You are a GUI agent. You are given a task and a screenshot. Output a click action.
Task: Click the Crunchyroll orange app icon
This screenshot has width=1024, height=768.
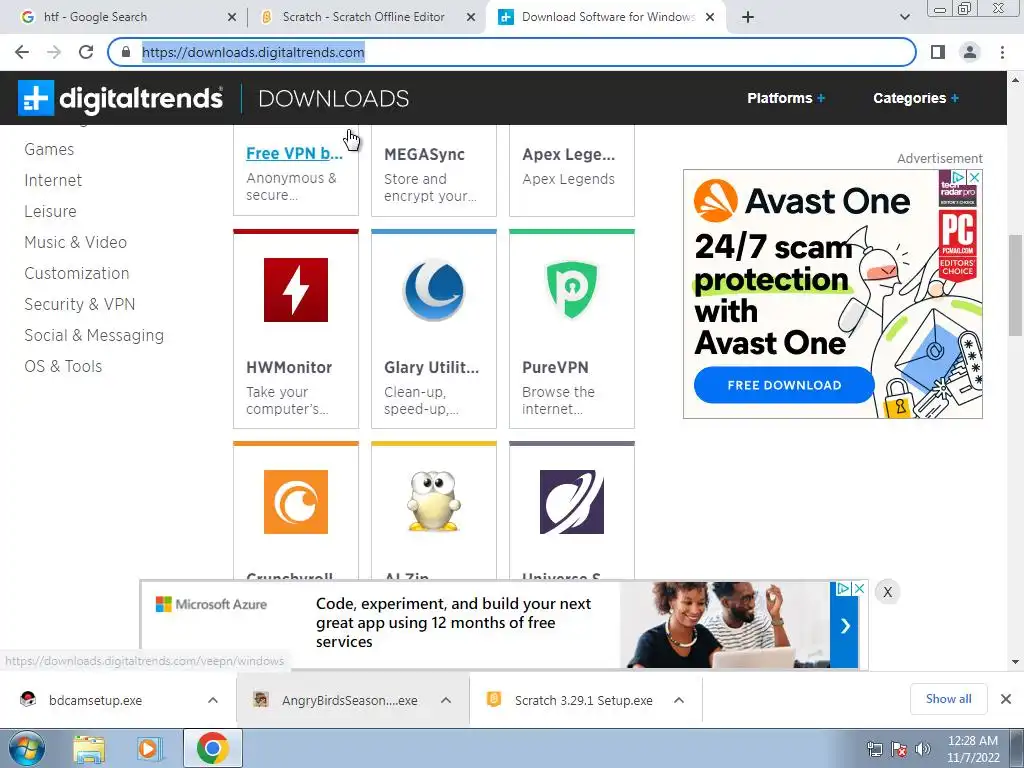point(296,502)
